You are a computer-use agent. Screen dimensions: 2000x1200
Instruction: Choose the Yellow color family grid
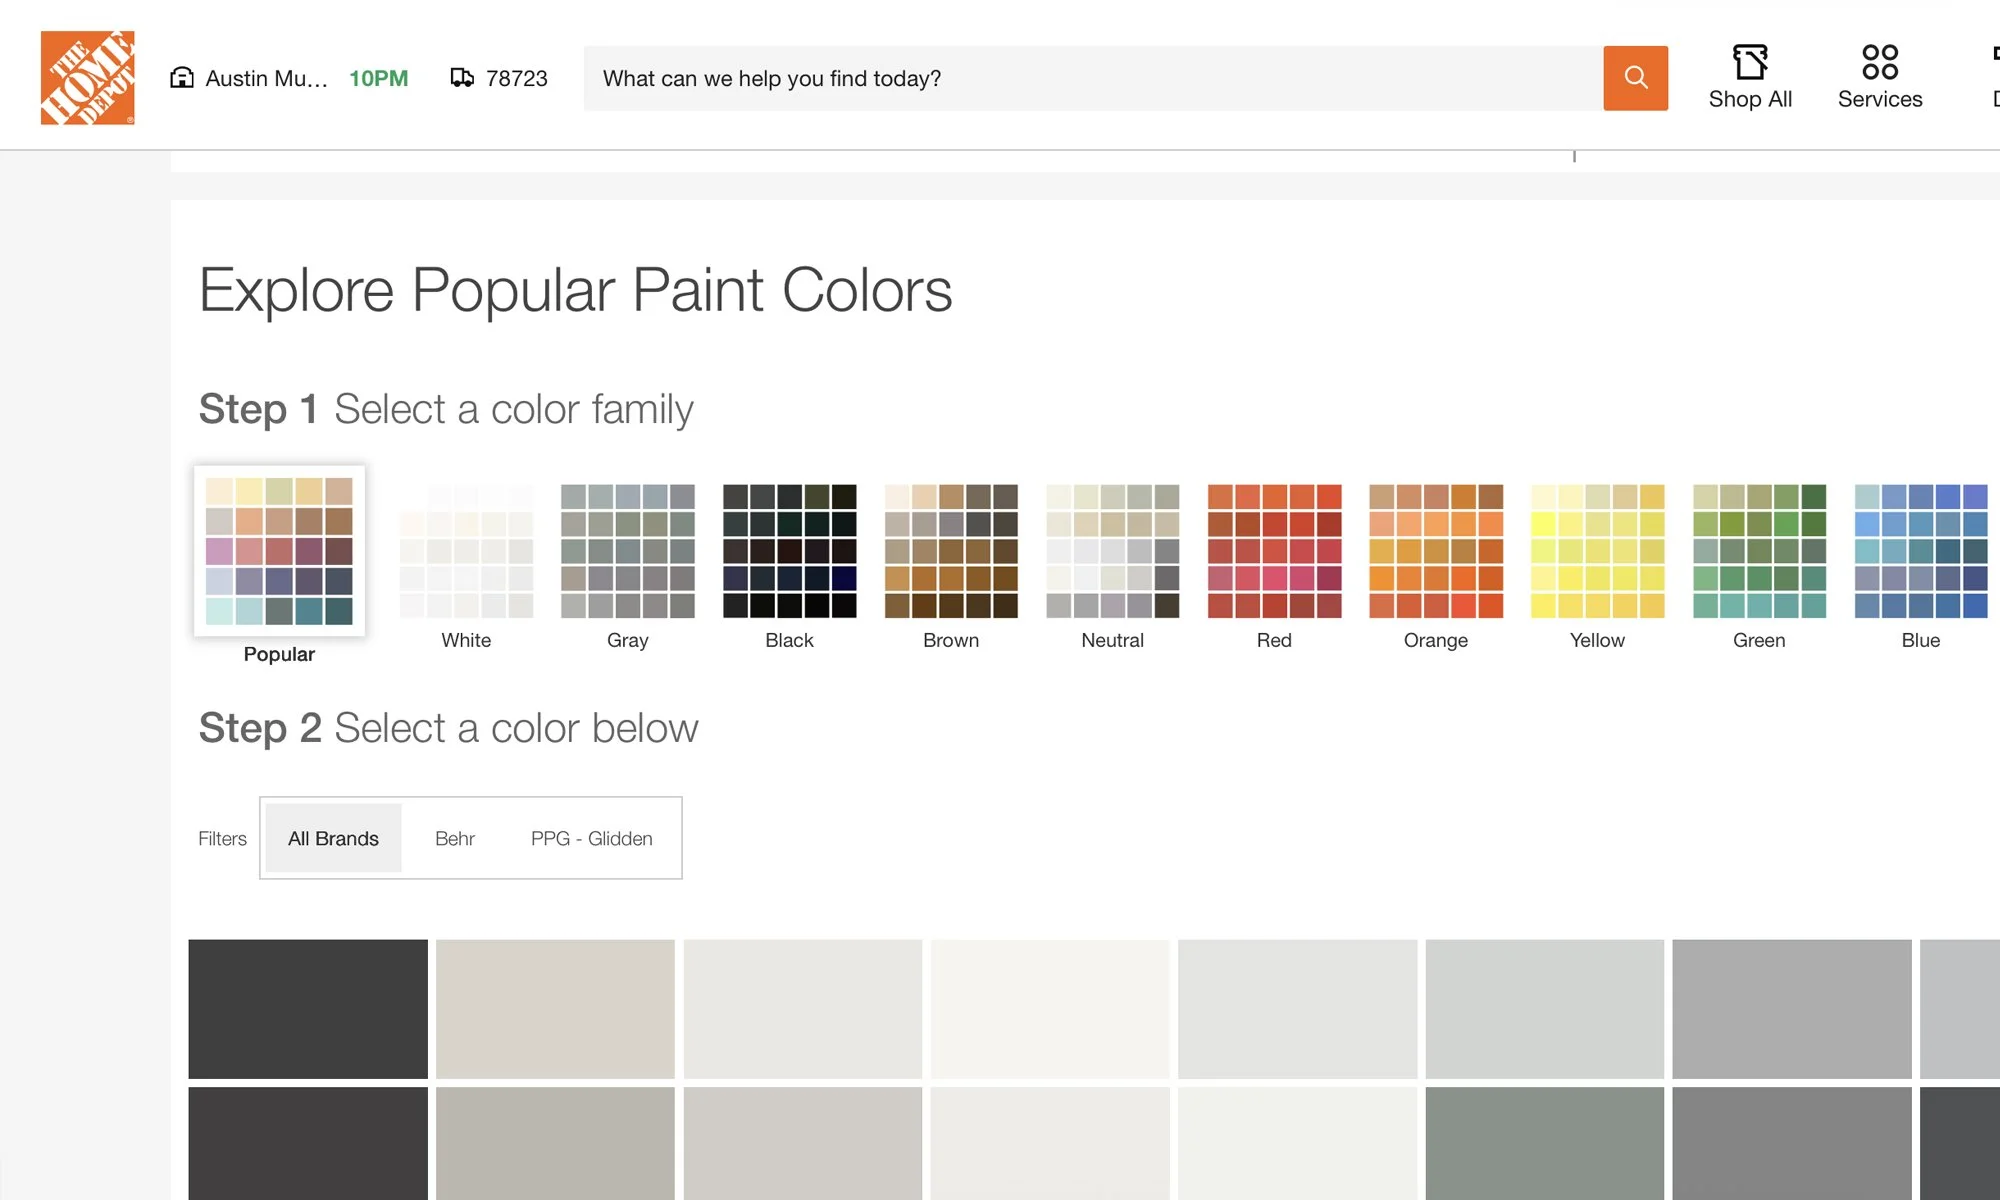[1597, 551]
